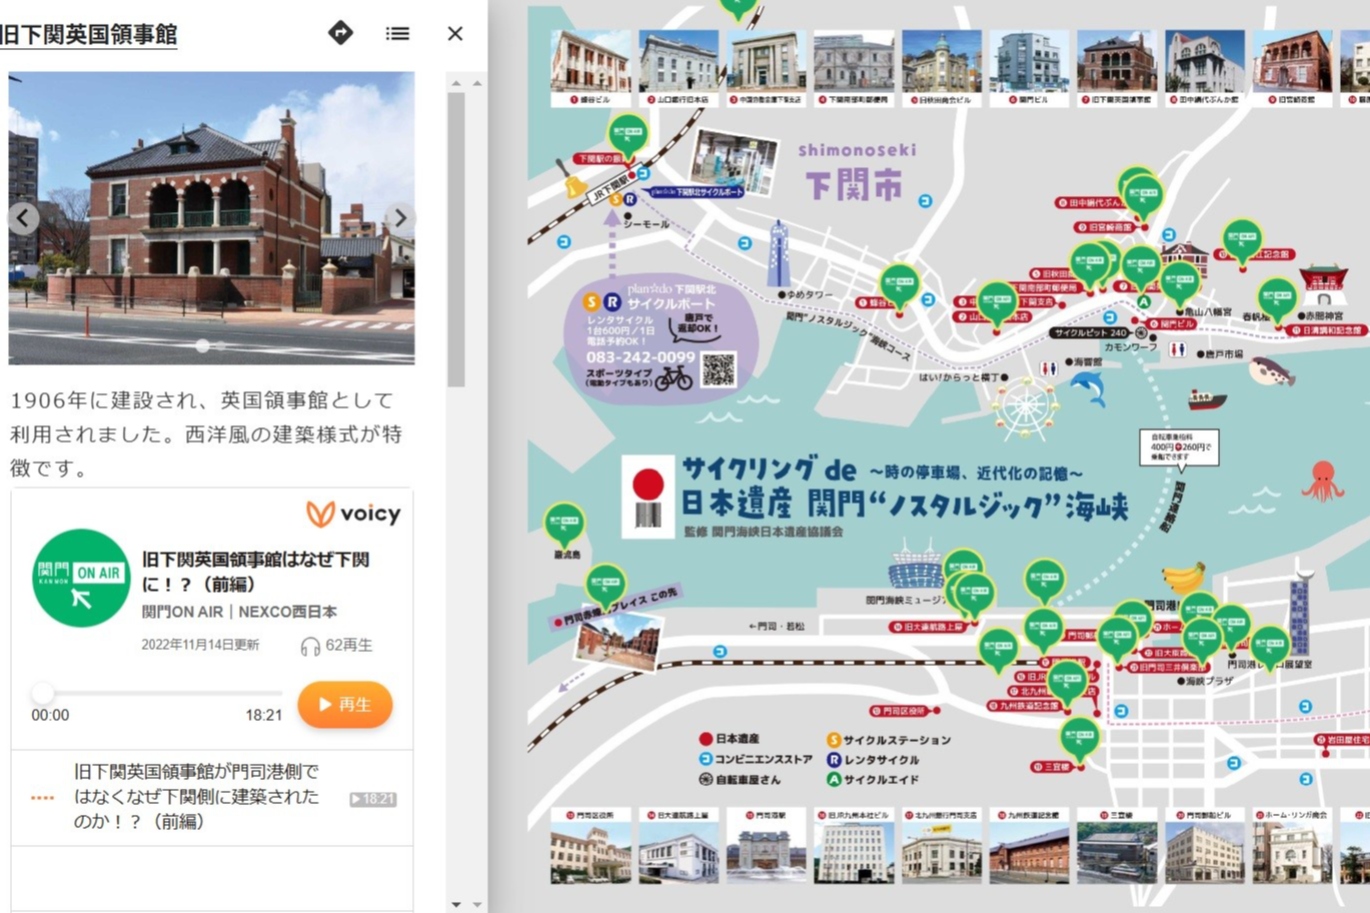Viewport: 1370px width, 913px height.
Task: Show the next photo in the carousel
Action: (400, 218)
